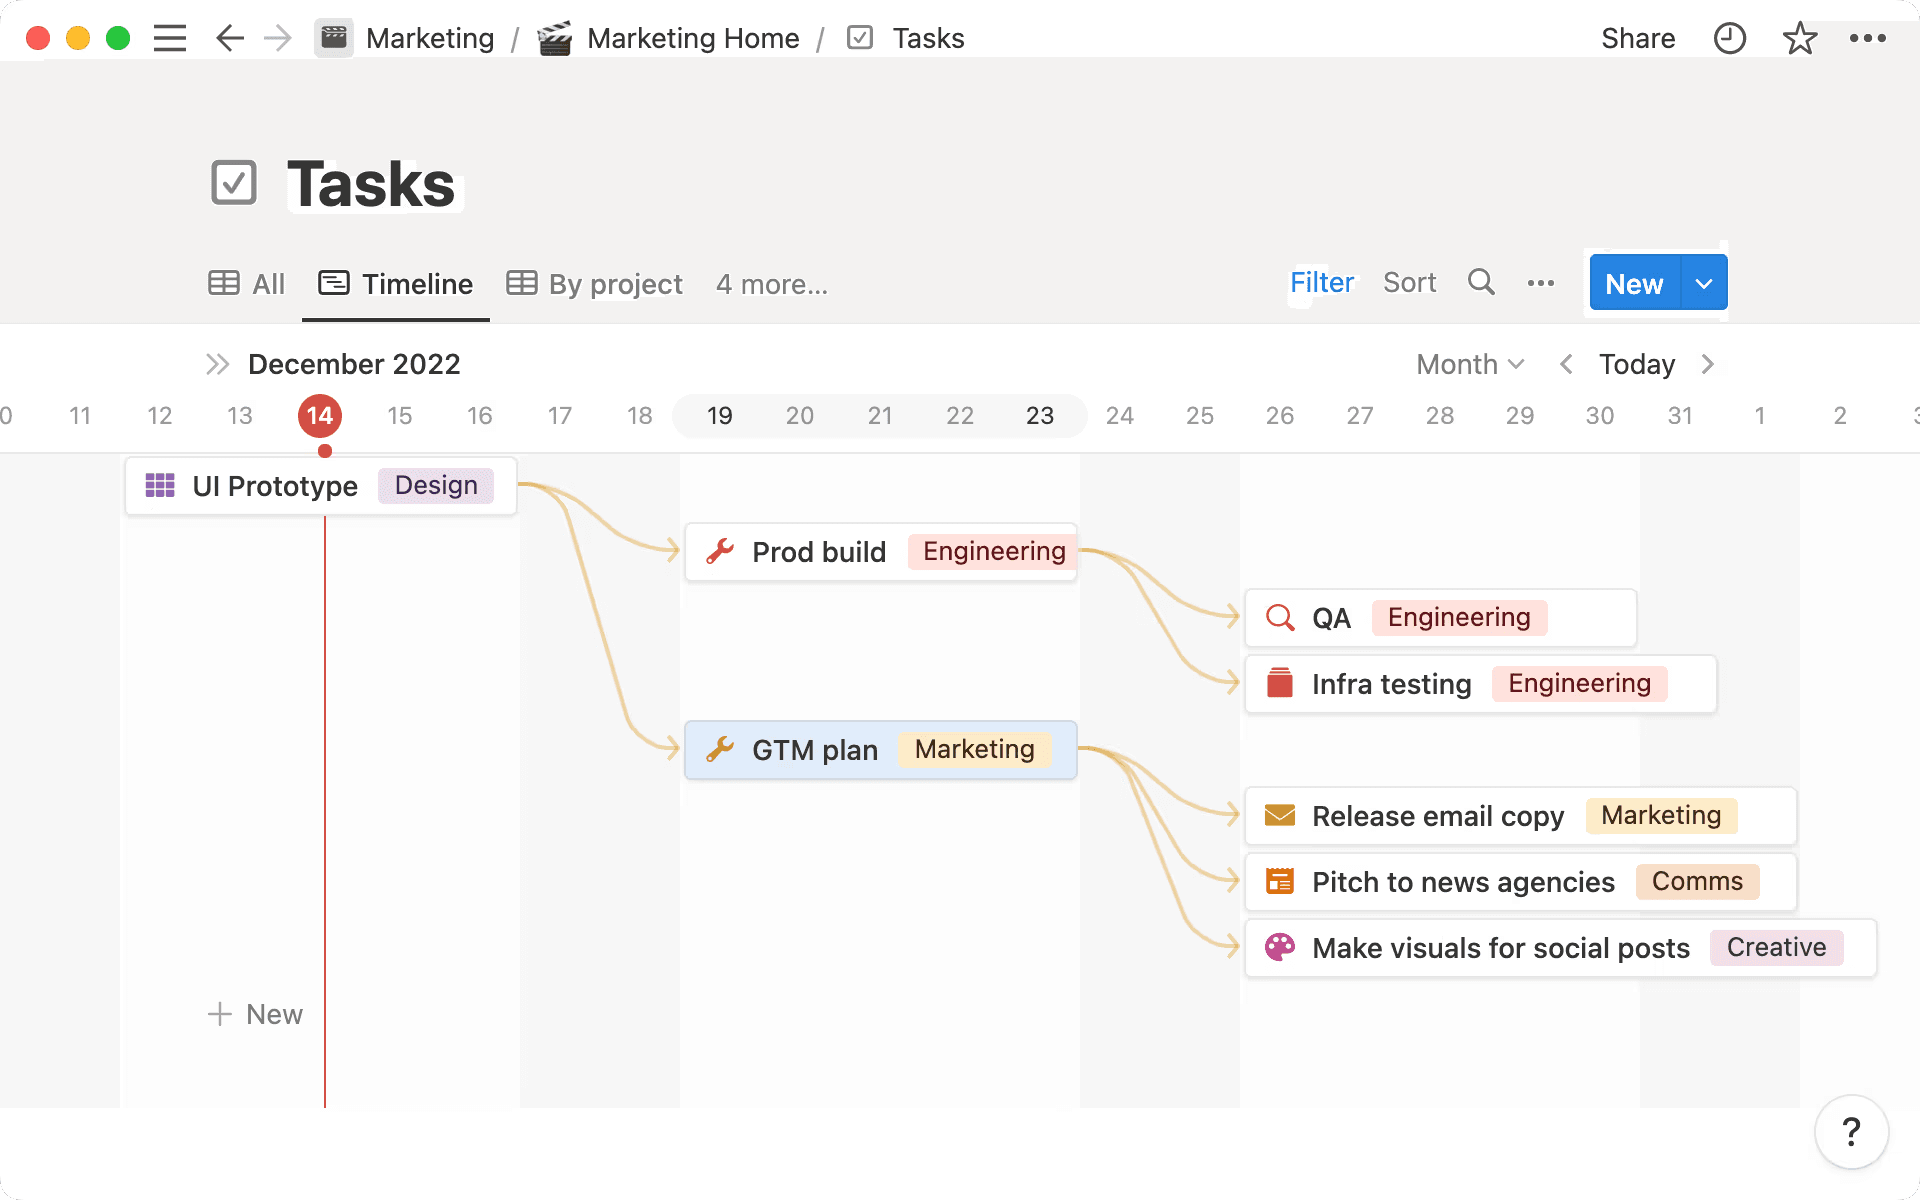Switch to the All tab
Viewport: 1920px width, 1200px height.
click(246, 284)
